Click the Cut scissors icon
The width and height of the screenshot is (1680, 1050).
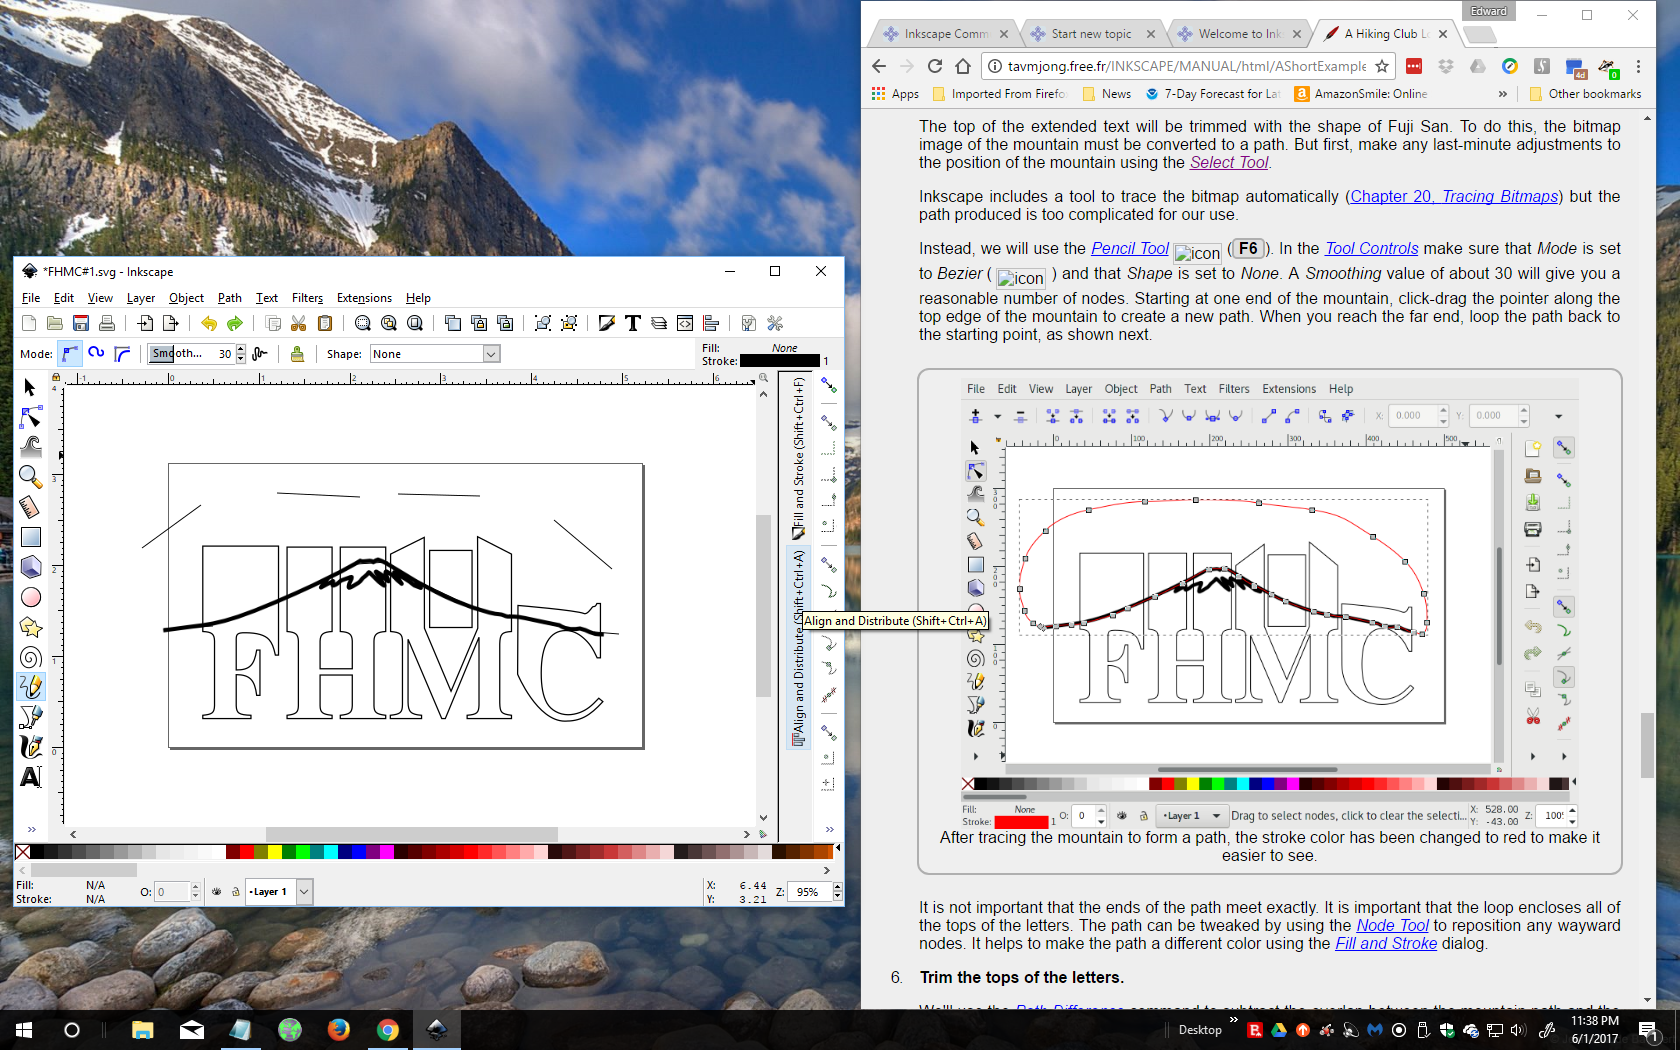pos(298,323)
